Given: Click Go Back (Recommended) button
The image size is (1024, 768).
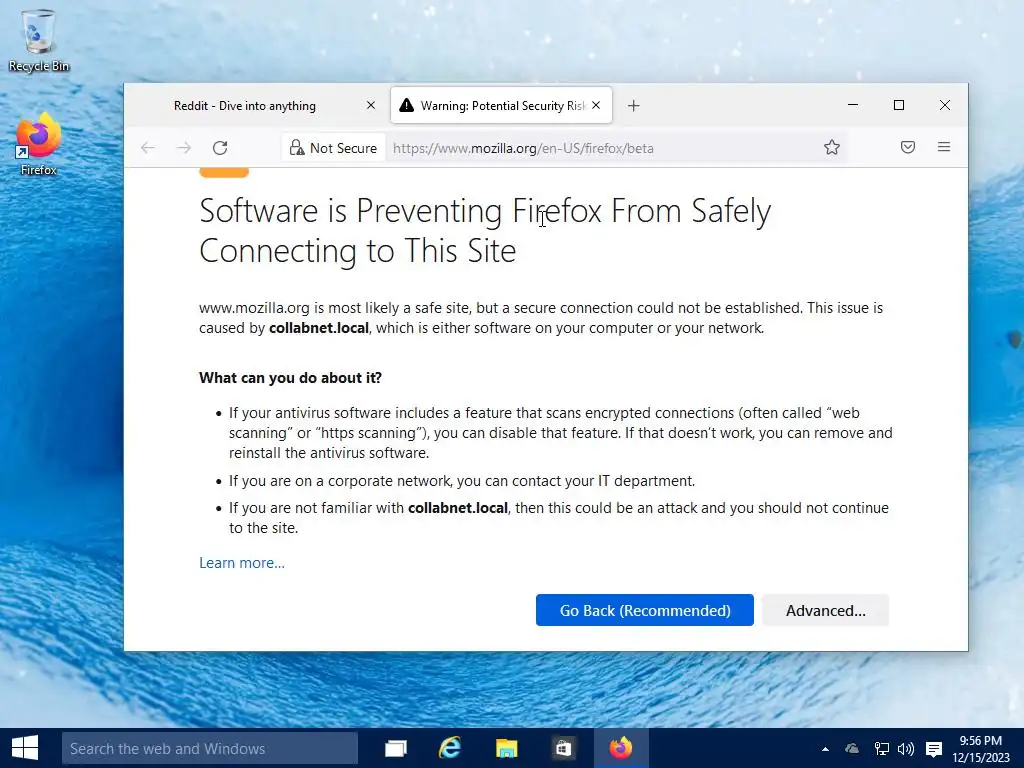Looking at the screenshot, I should pos(645,610).
